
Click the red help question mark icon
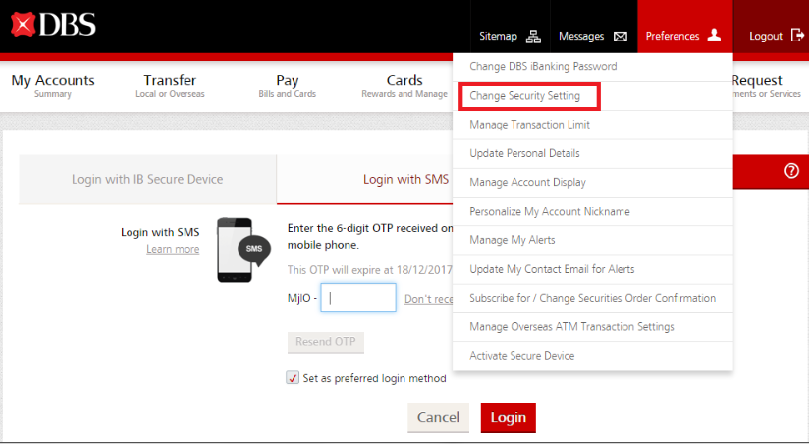tap(791, 171)
